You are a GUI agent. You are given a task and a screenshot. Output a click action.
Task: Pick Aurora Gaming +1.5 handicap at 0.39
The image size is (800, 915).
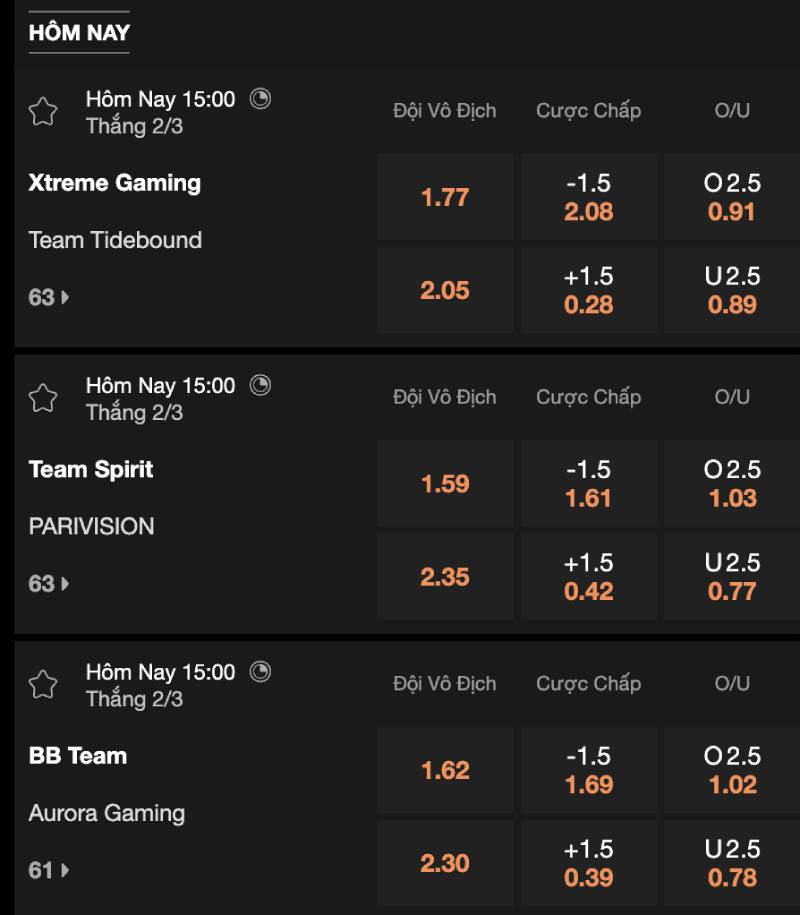point(588,864)
